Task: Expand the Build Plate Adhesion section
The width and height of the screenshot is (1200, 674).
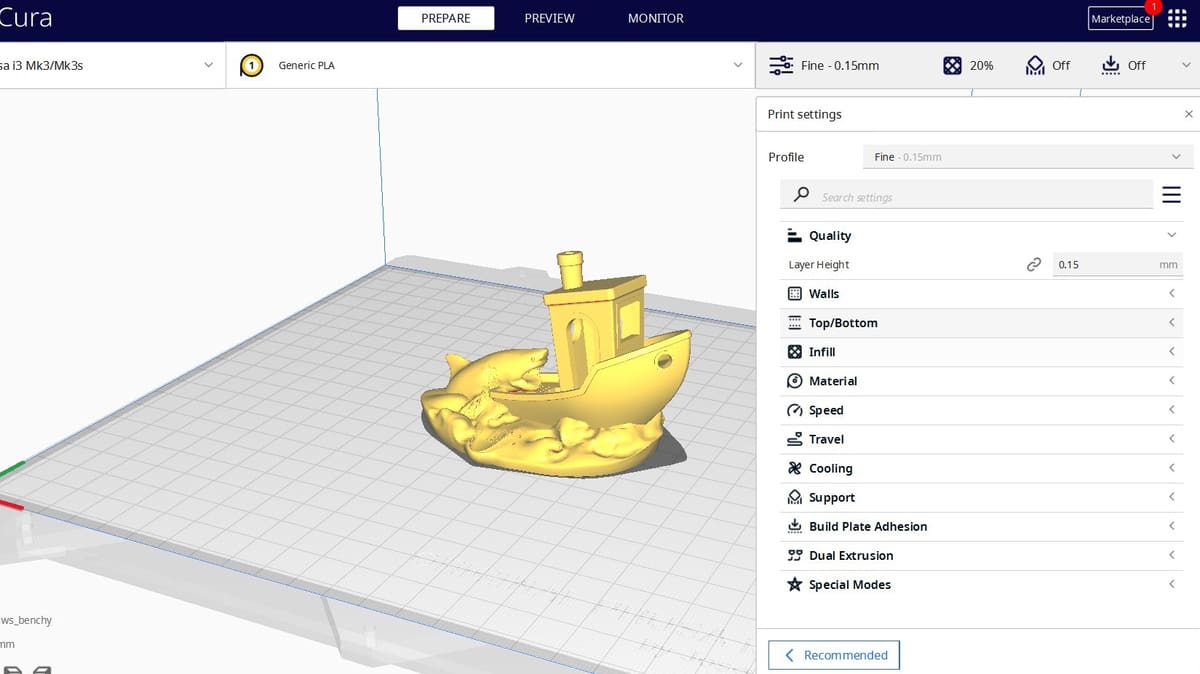Action: pyautogui.click(x=1172, y=525)
